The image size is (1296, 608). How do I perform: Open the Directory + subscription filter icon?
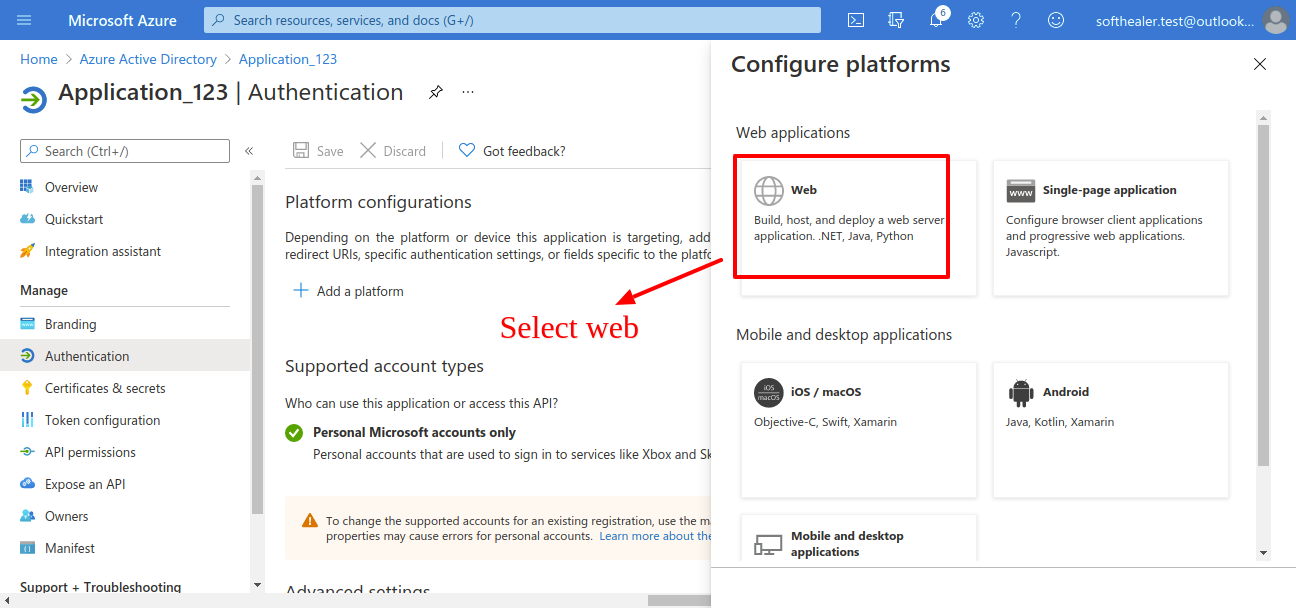[896, 20]
